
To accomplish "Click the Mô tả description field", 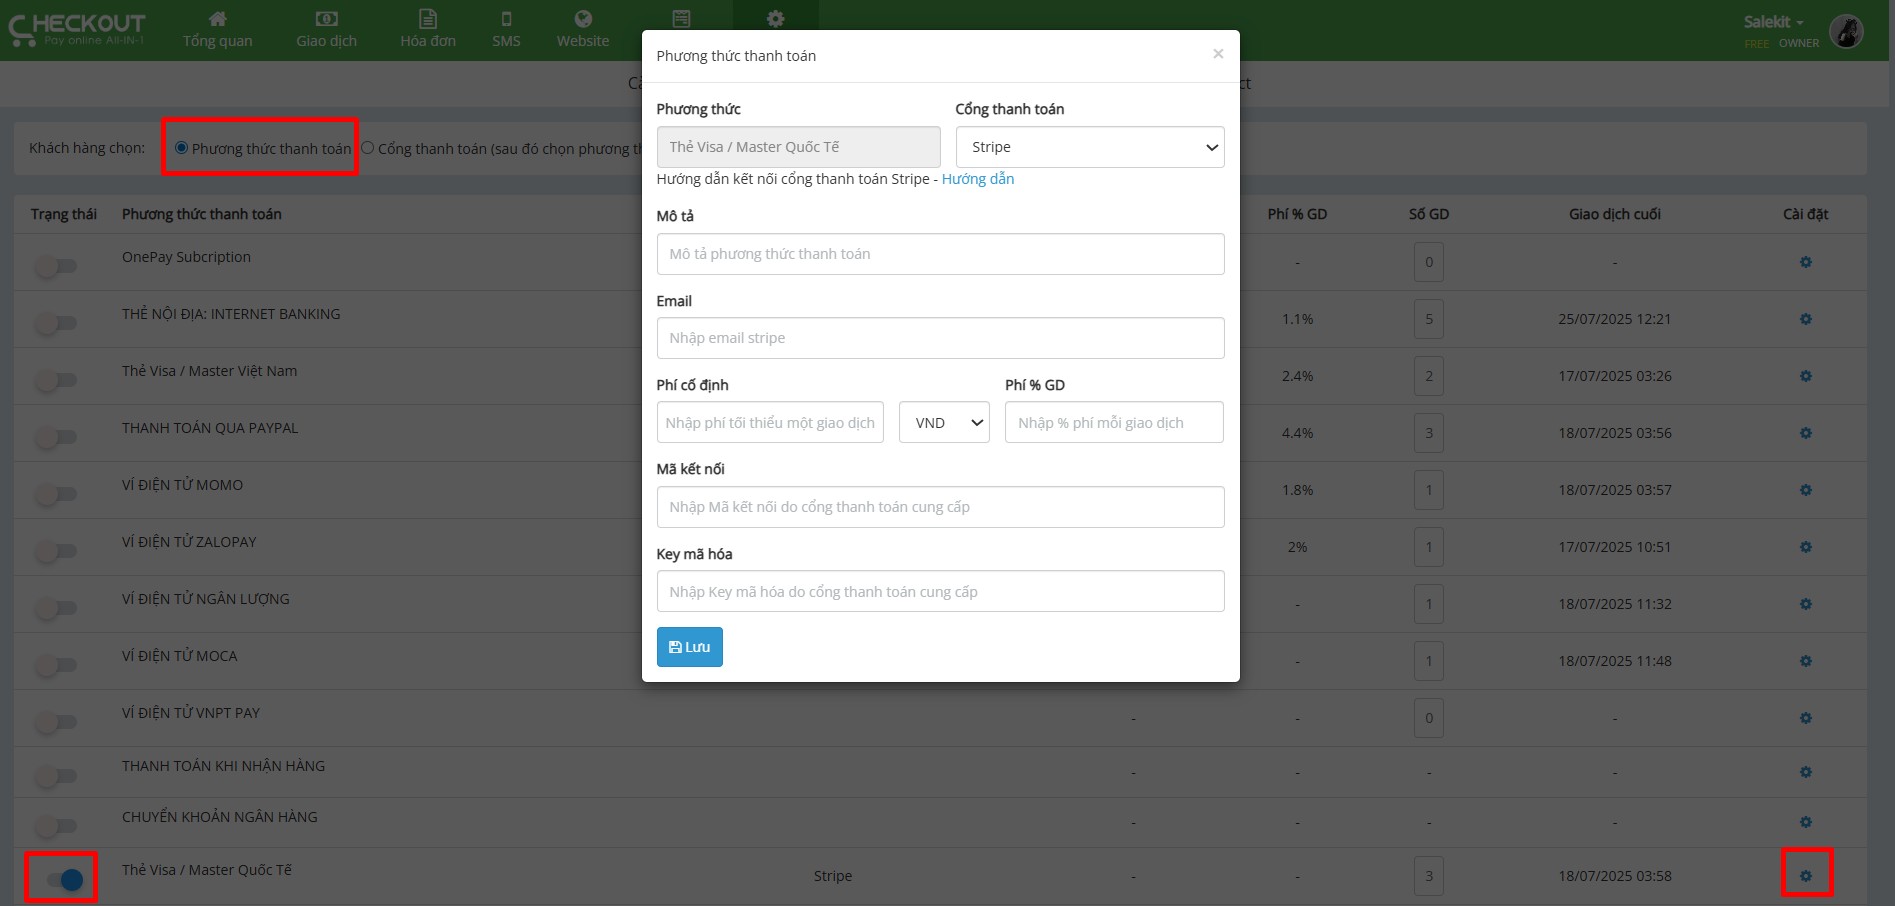I will point(940,254).
